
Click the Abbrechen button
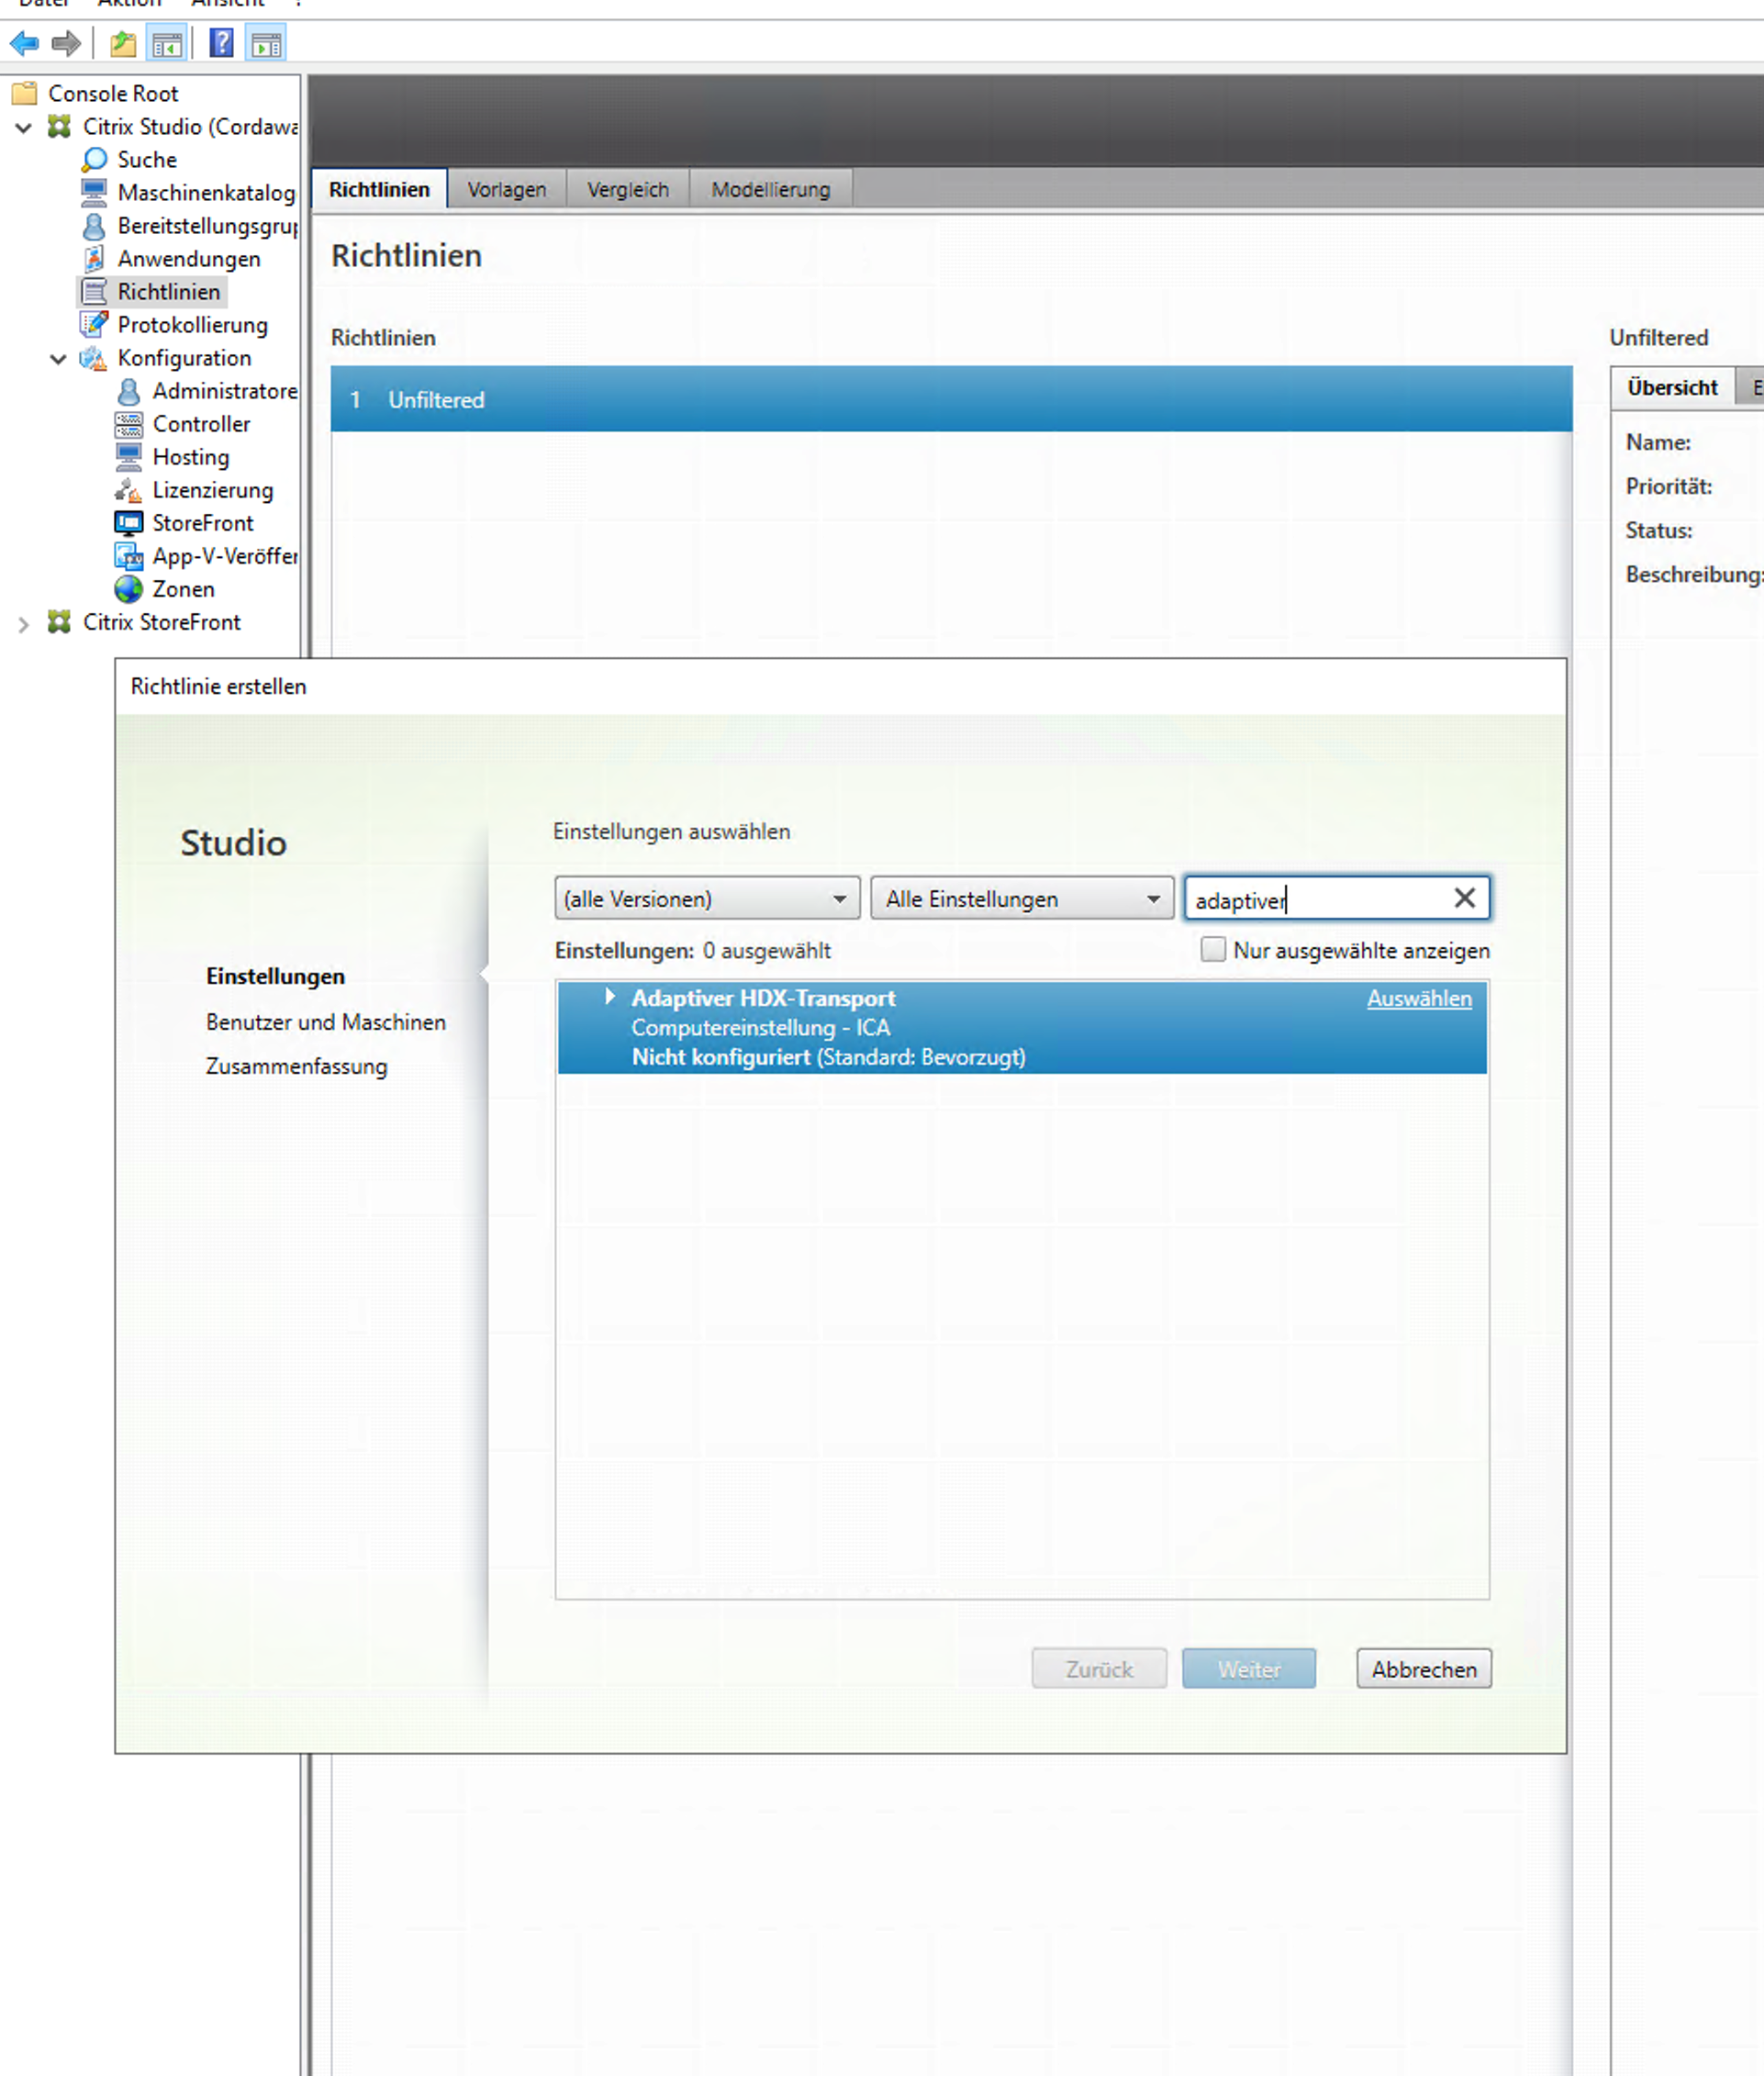[x=1424, y=1668]
